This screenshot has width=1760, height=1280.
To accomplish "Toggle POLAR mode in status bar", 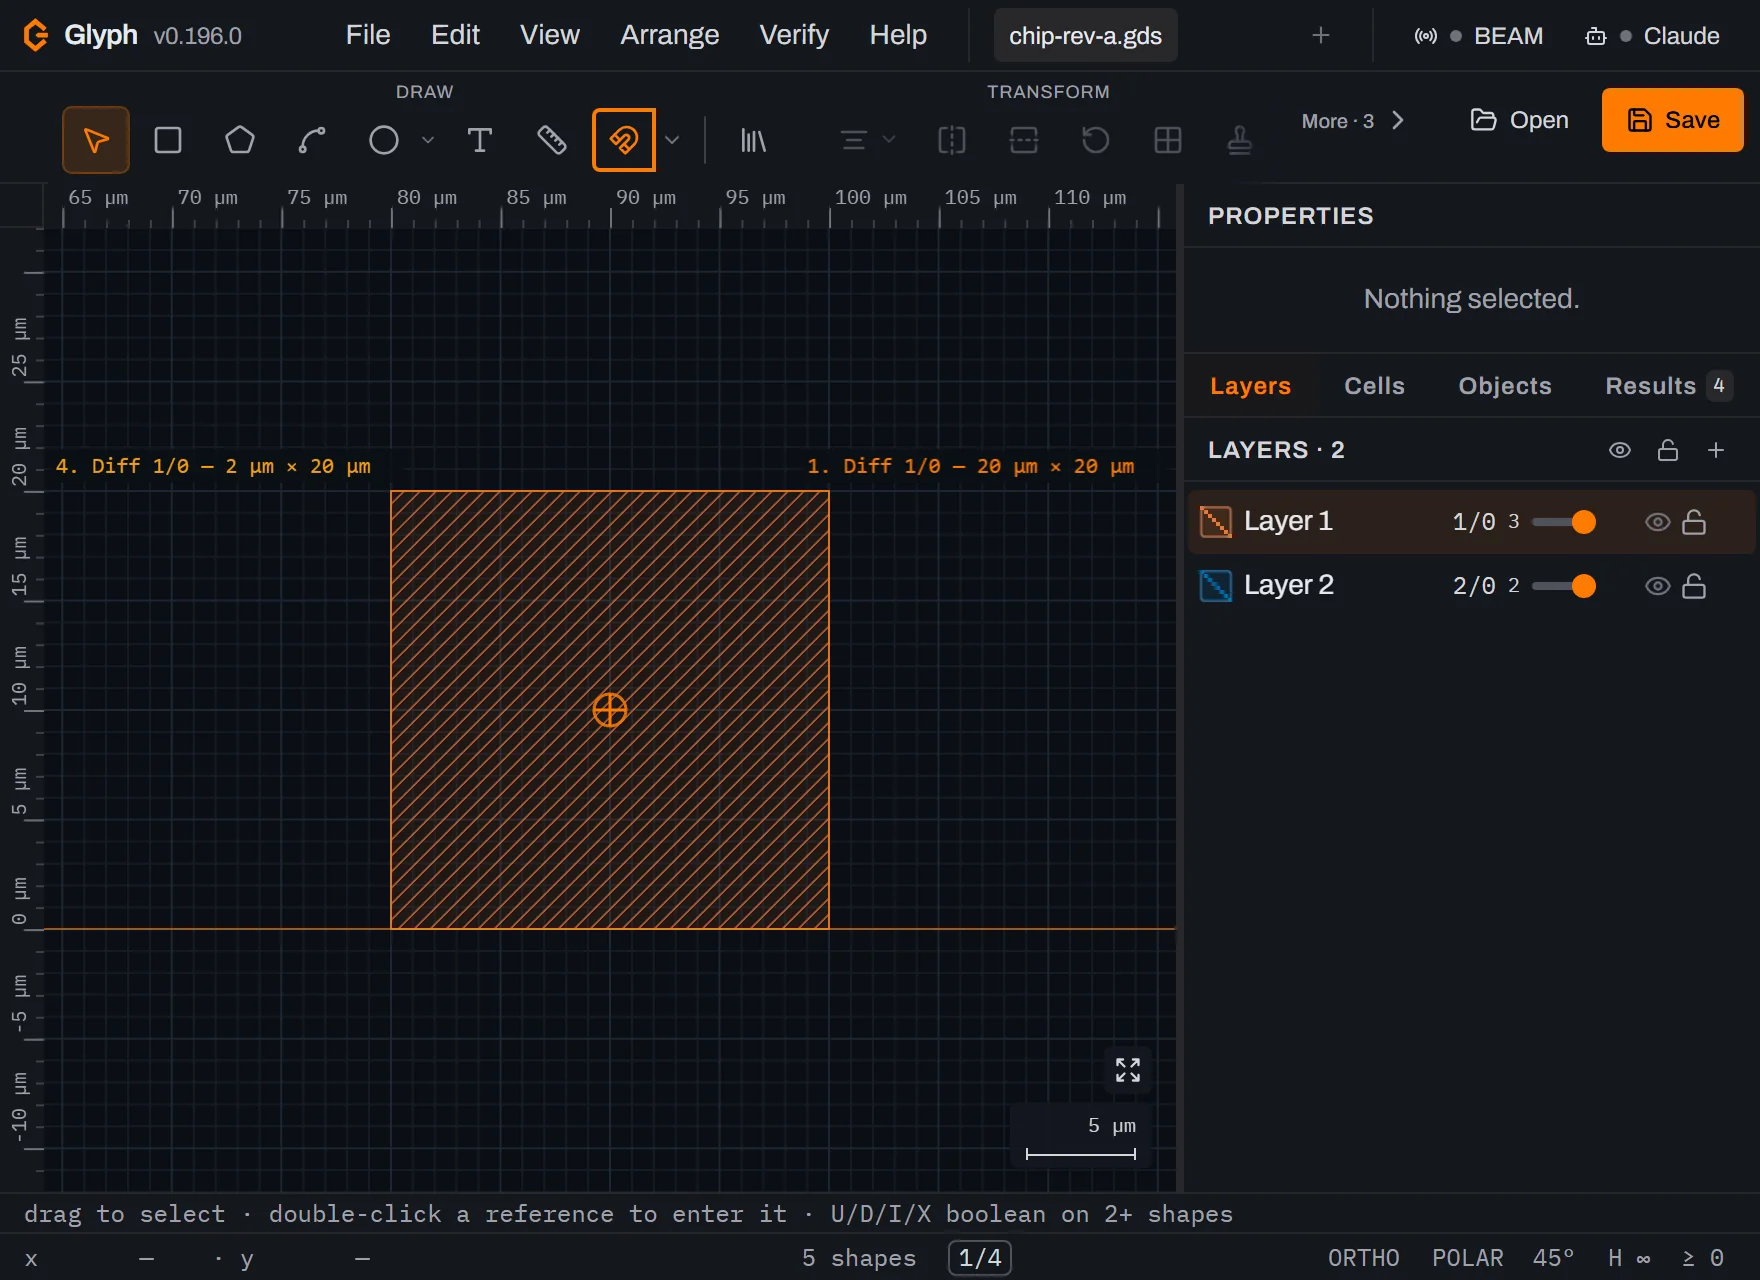I will click(x=1468, y=1258).
